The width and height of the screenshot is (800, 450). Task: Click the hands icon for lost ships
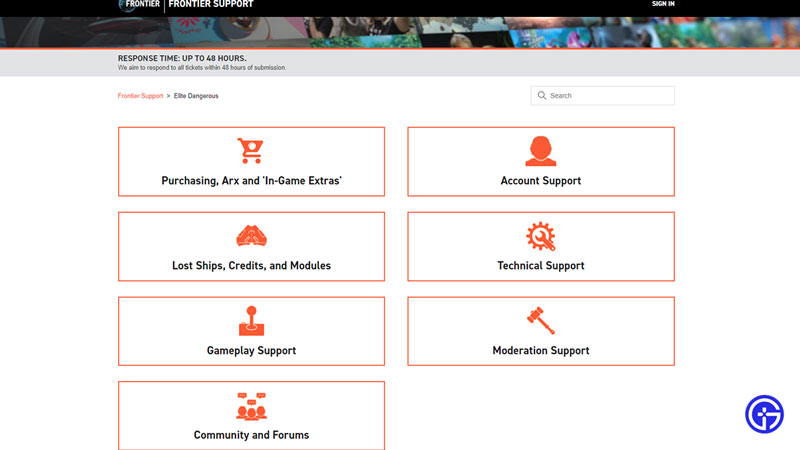(x=250, y=236)
